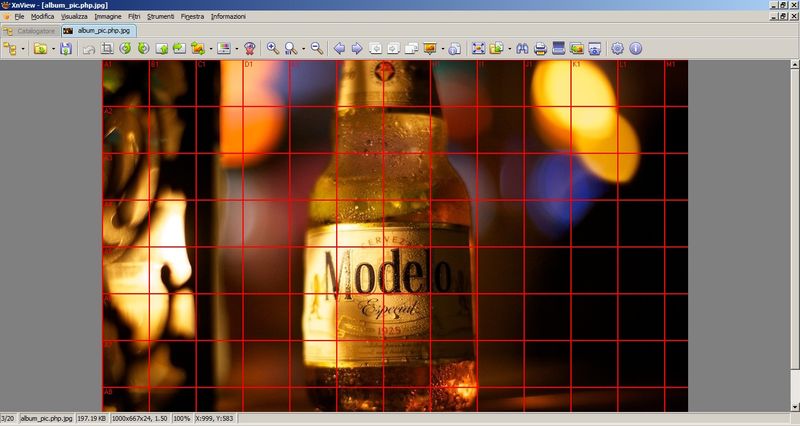Click the vertical scrollbar down arrow
This screenshot has height=426, width=800.
[x=794, y=407]
